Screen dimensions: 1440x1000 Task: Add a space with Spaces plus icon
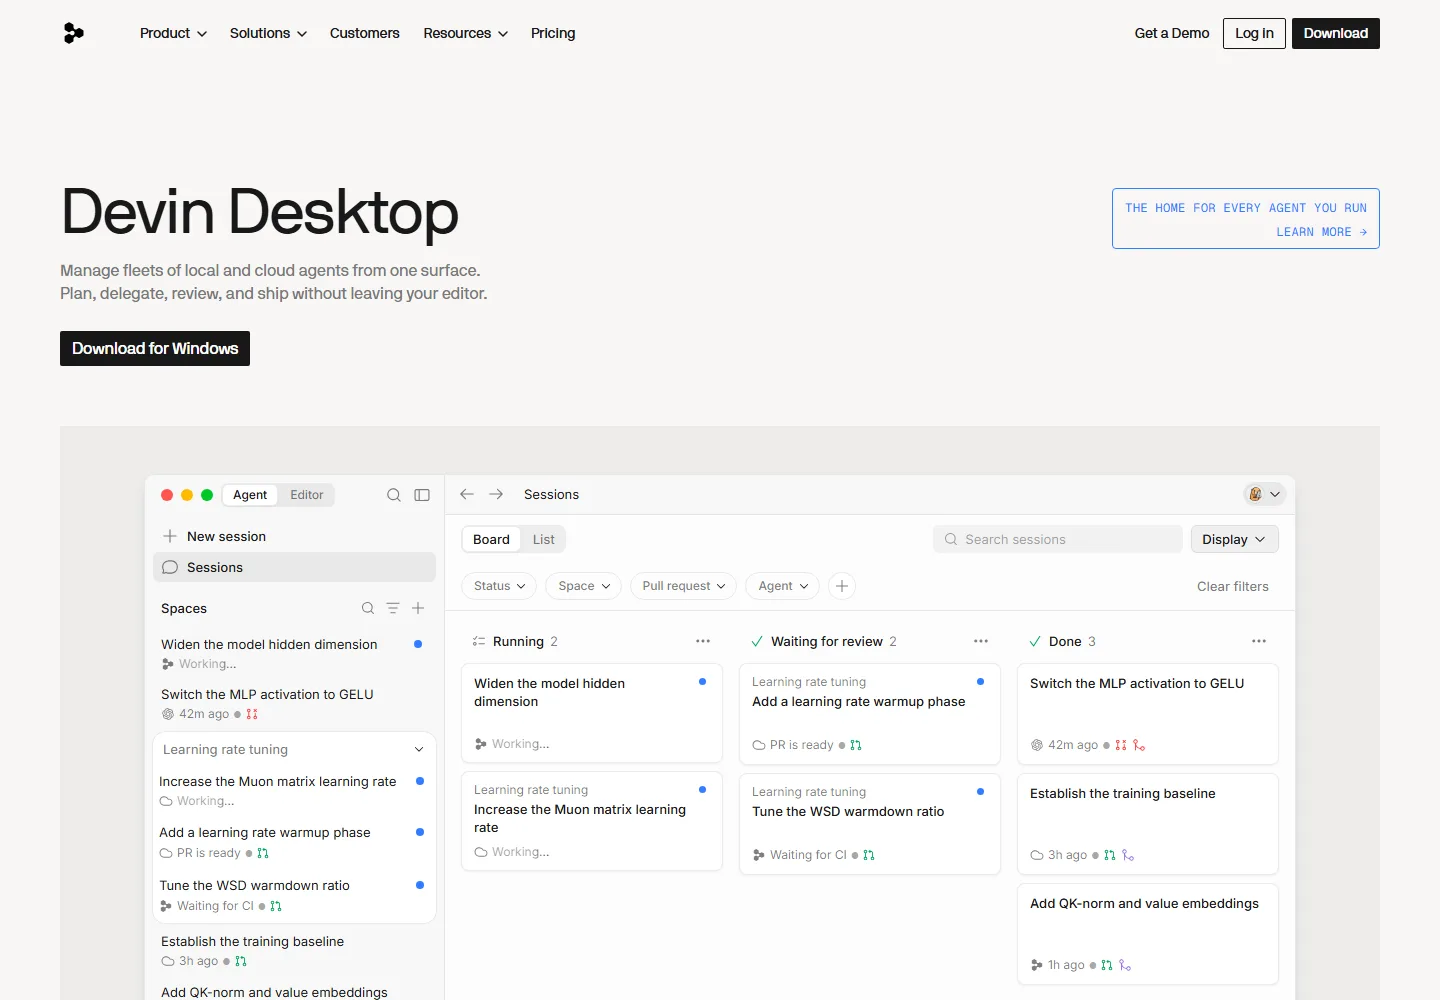(418, 608)
